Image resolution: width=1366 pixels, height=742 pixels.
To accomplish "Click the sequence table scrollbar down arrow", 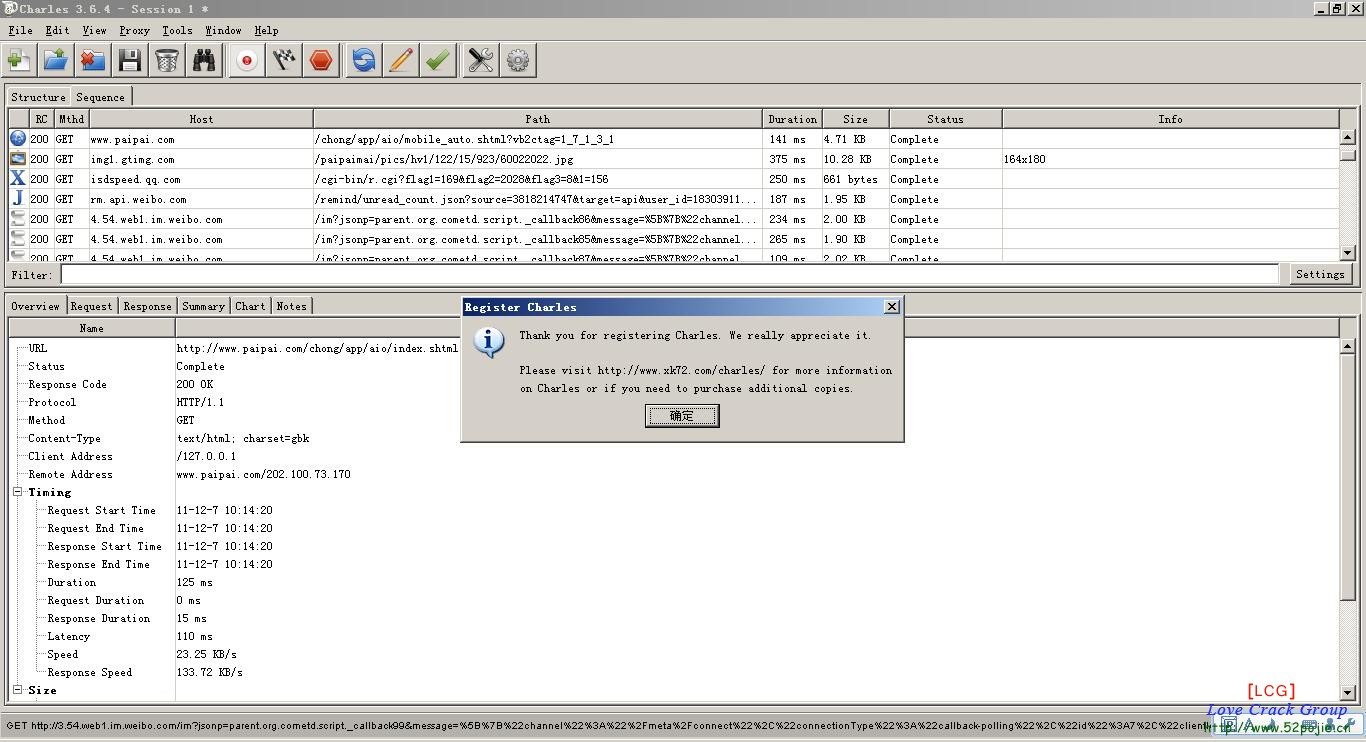I will pyautogui.click(x=1348, y=253).
